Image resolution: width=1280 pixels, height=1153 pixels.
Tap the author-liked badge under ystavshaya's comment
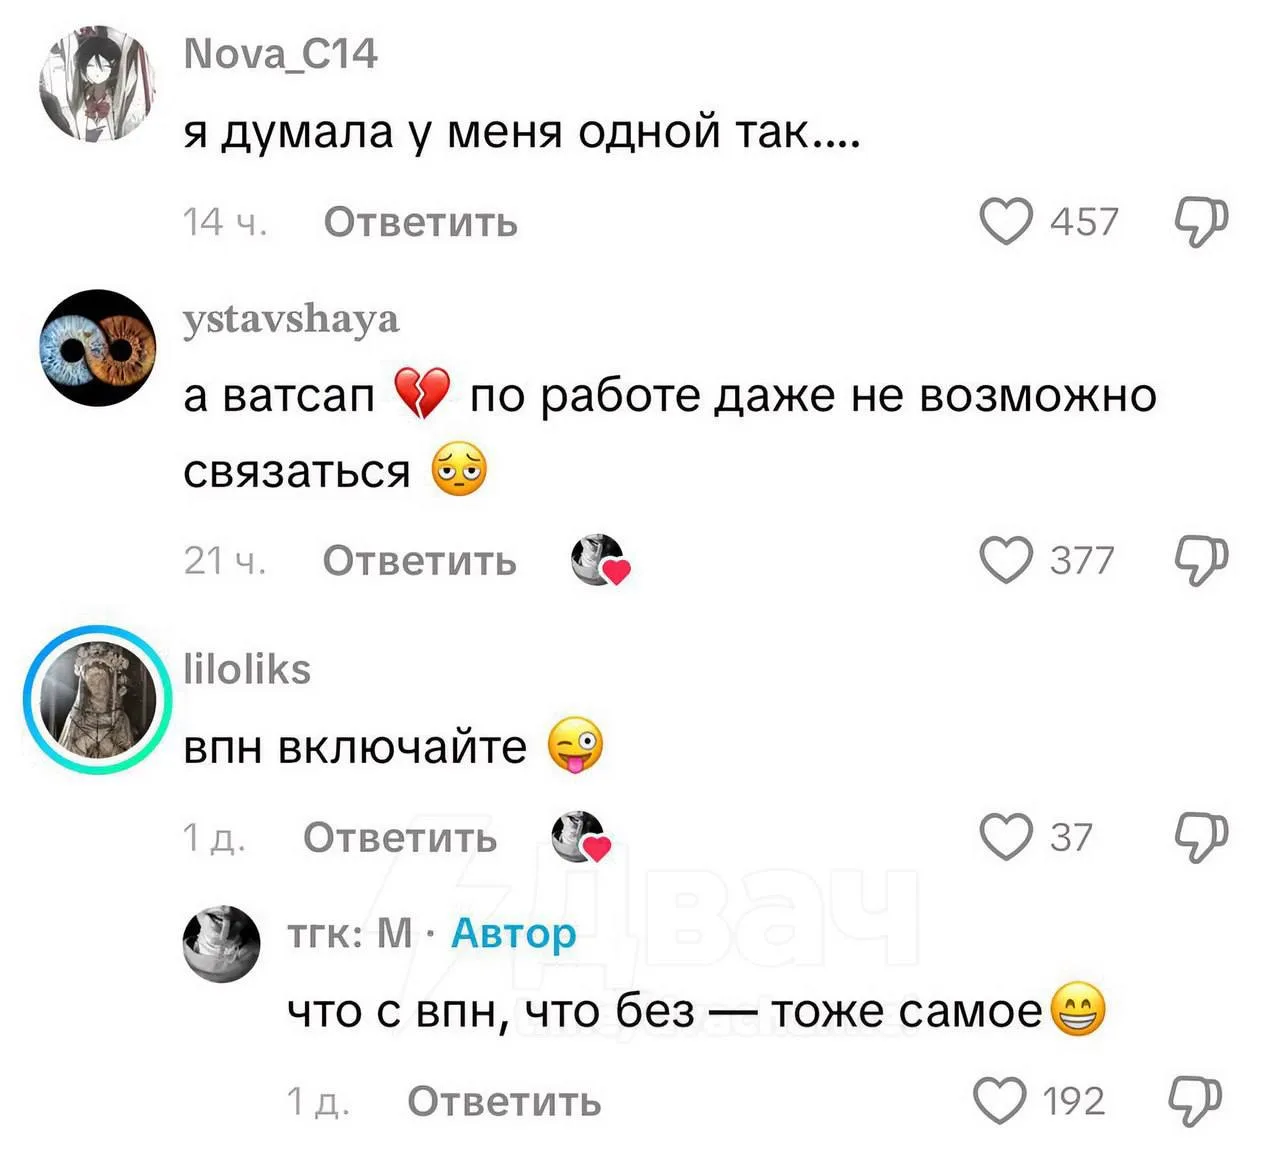[x=601, y=560]
